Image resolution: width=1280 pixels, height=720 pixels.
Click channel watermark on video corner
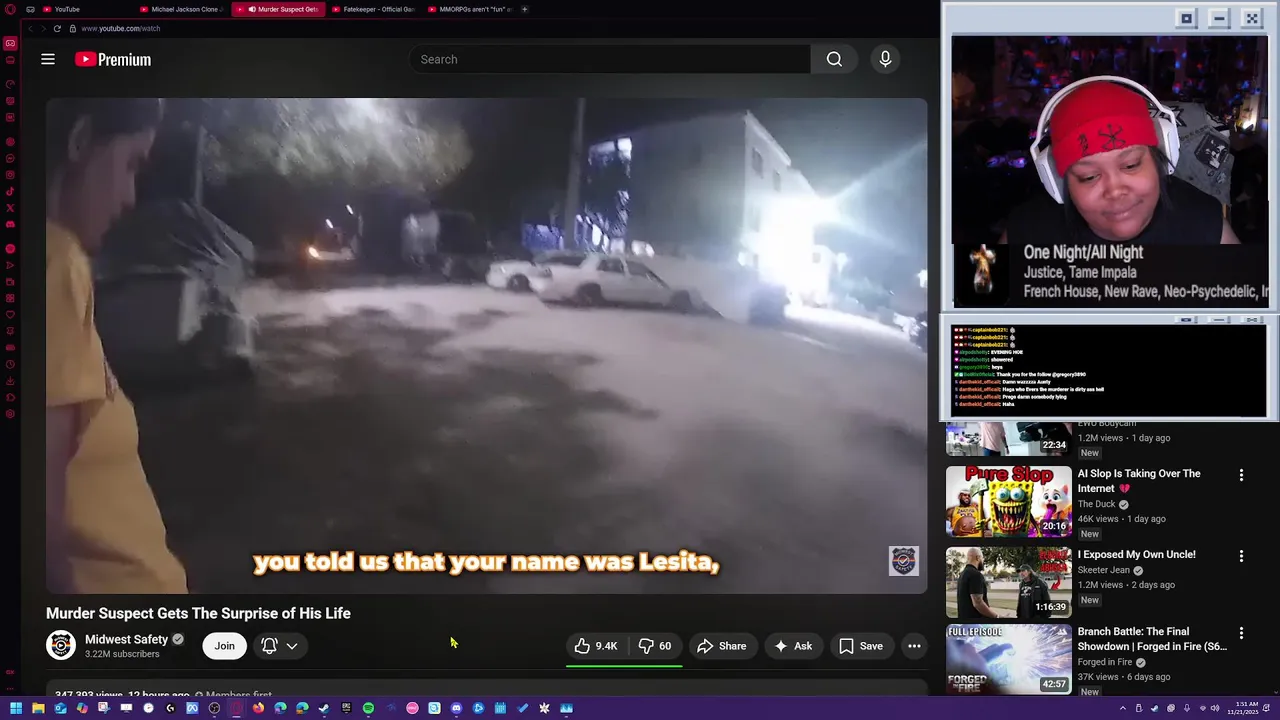pyautogui.click(x=903, y=561)
